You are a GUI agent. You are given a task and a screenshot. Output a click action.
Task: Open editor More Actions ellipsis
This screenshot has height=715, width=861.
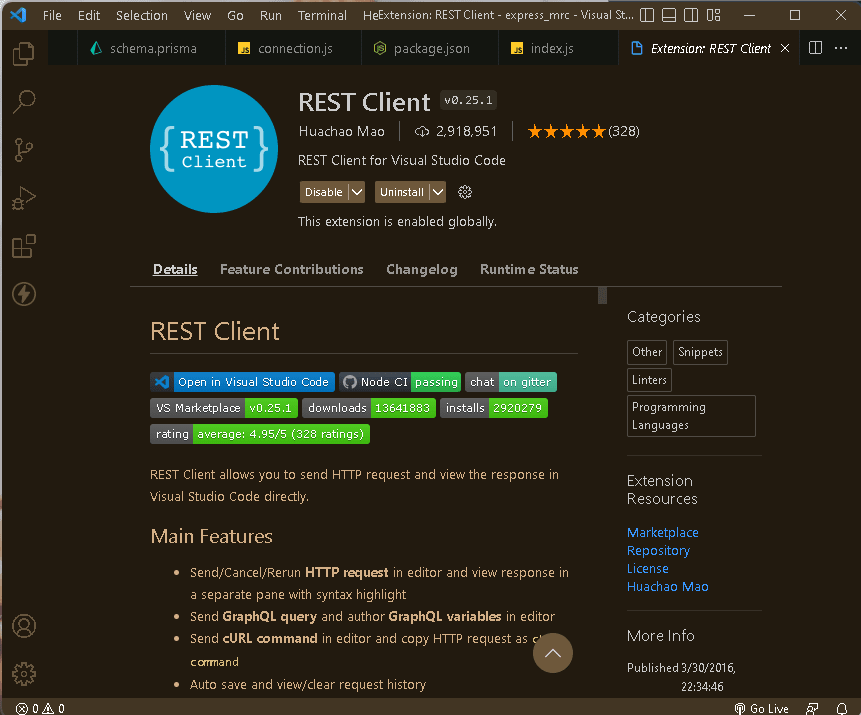(x=841, y=48)
